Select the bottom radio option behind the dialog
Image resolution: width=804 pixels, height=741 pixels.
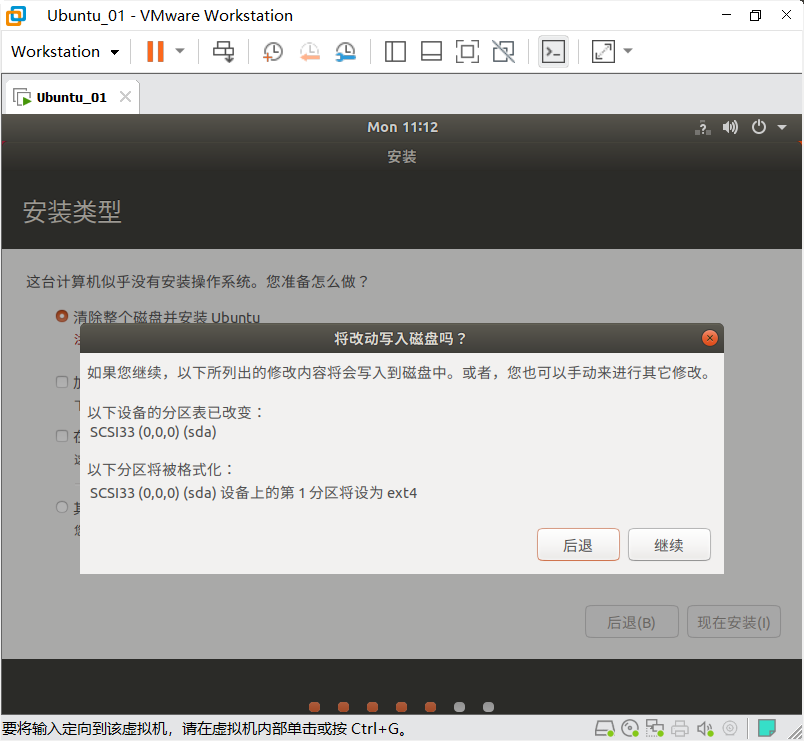[x=62, y=507]
